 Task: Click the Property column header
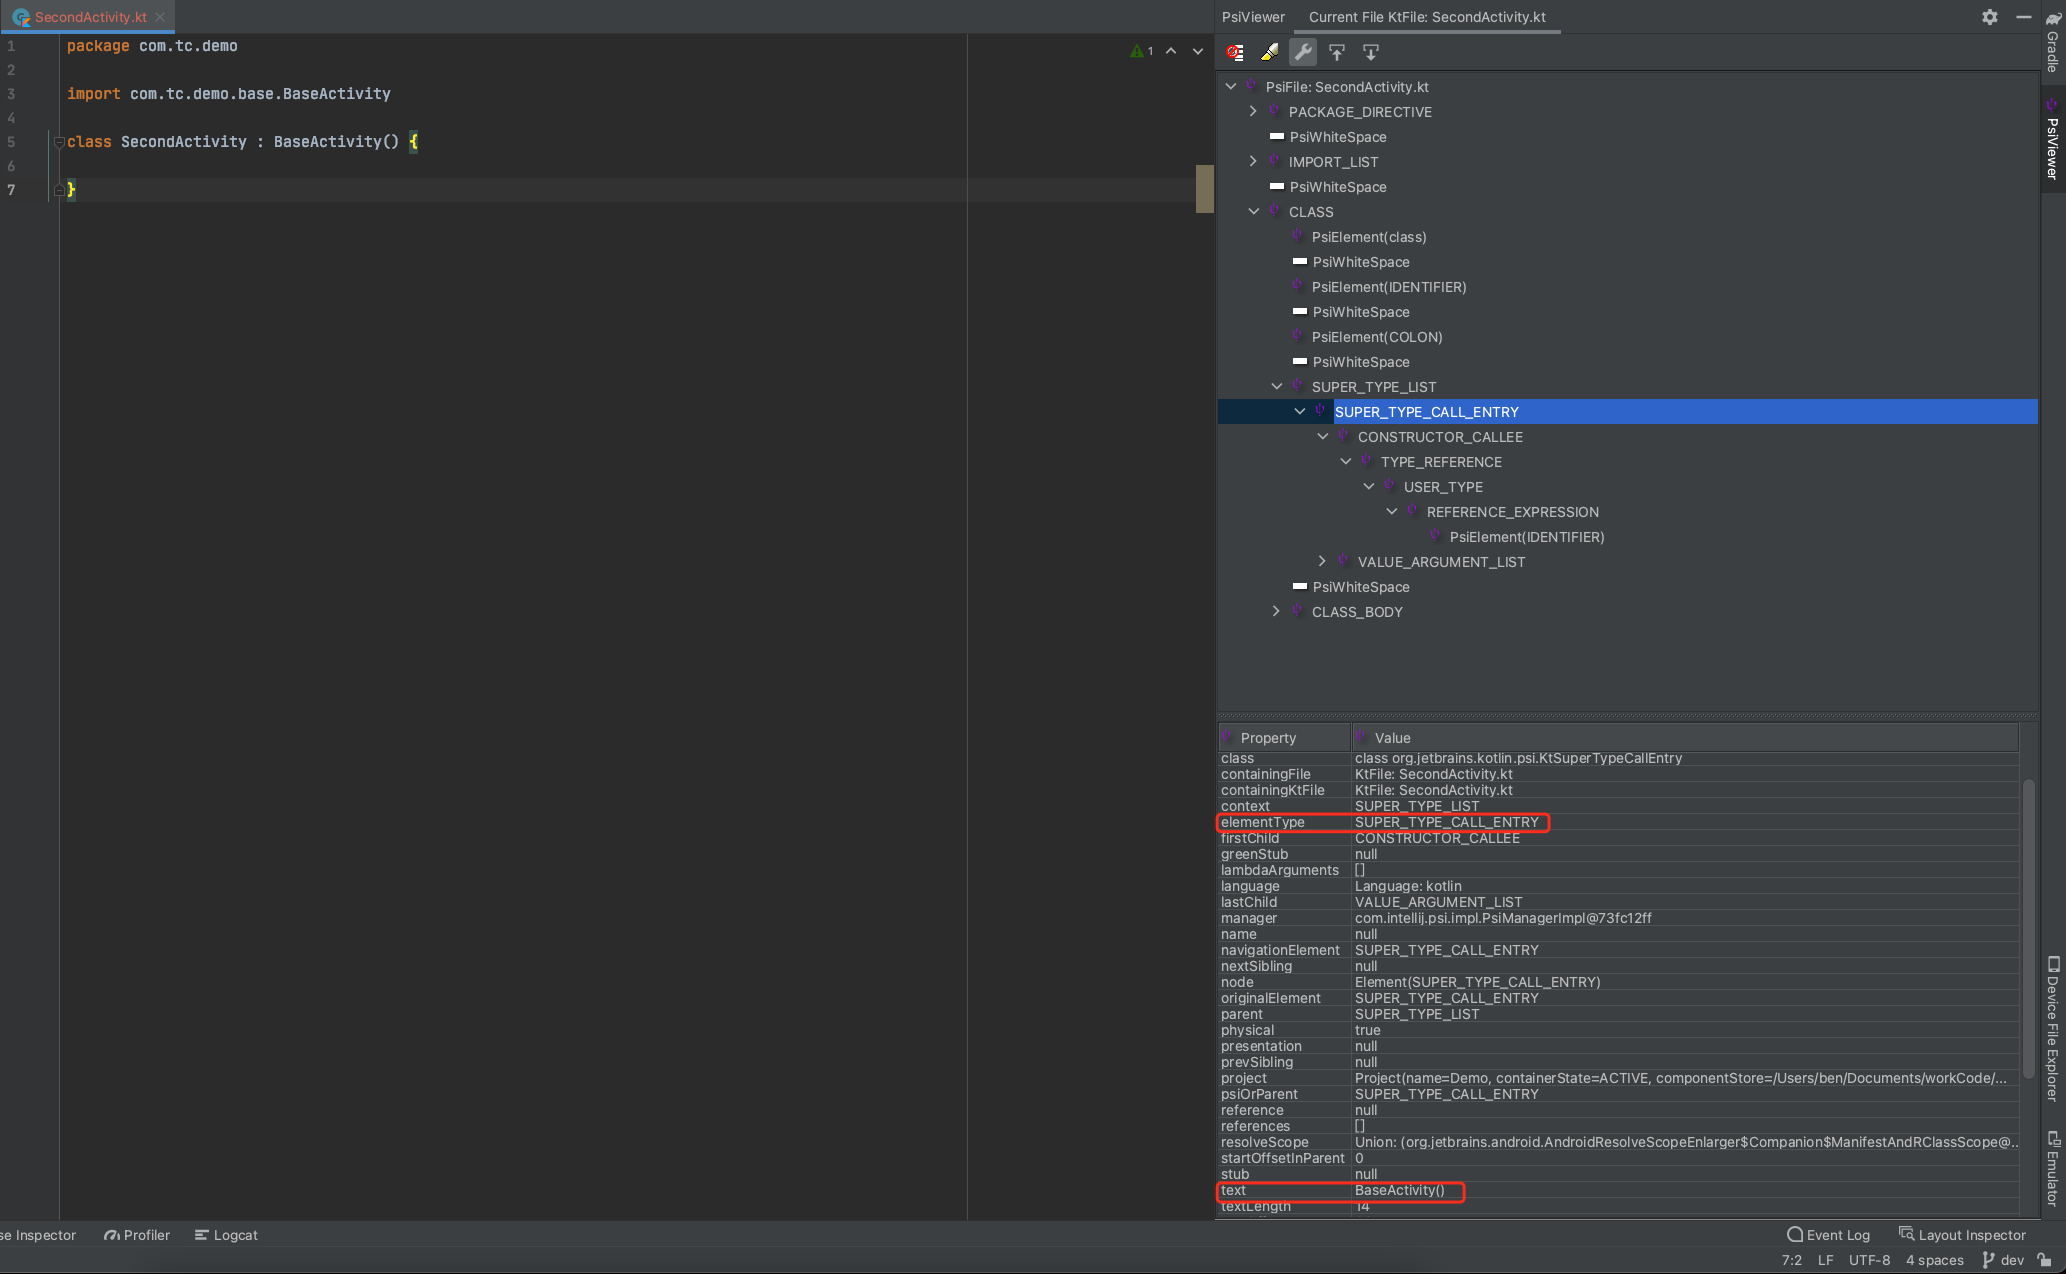point(1285,738)
